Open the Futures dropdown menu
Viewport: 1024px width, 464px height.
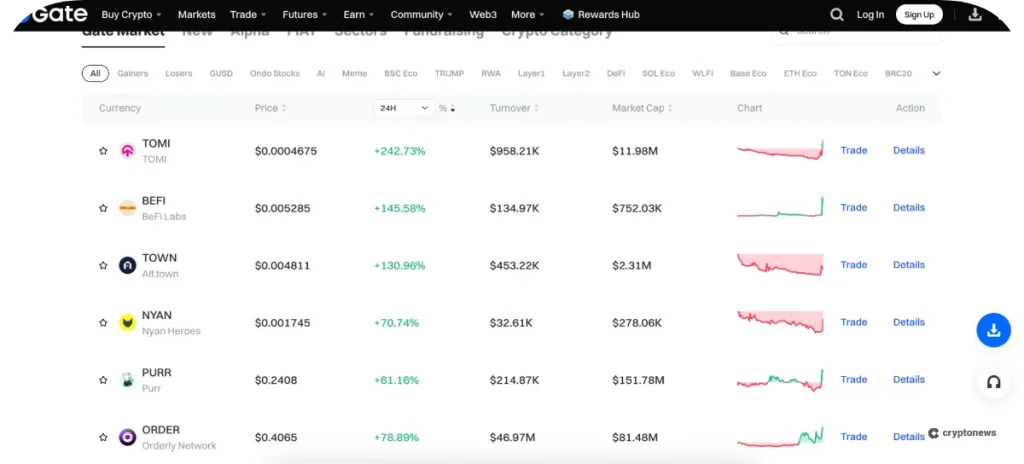pos(304,14)
